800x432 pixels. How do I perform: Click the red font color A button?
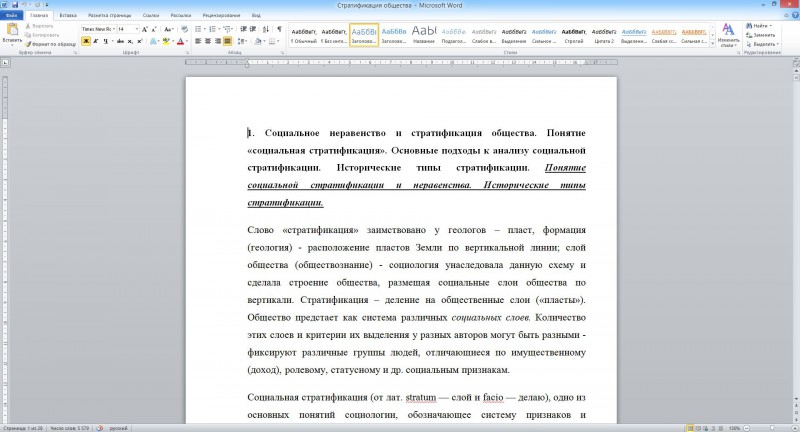(x=180, y=41)
